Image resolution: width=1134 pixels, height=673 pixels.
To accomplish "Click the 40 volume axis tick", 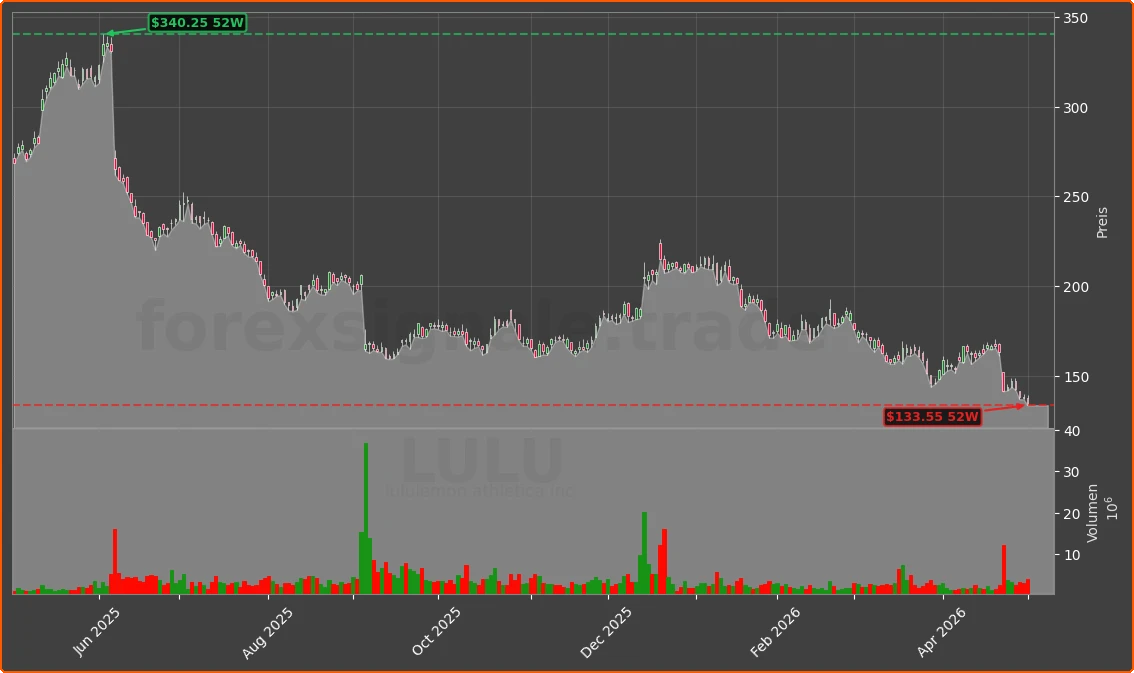I will [1072, 431].
